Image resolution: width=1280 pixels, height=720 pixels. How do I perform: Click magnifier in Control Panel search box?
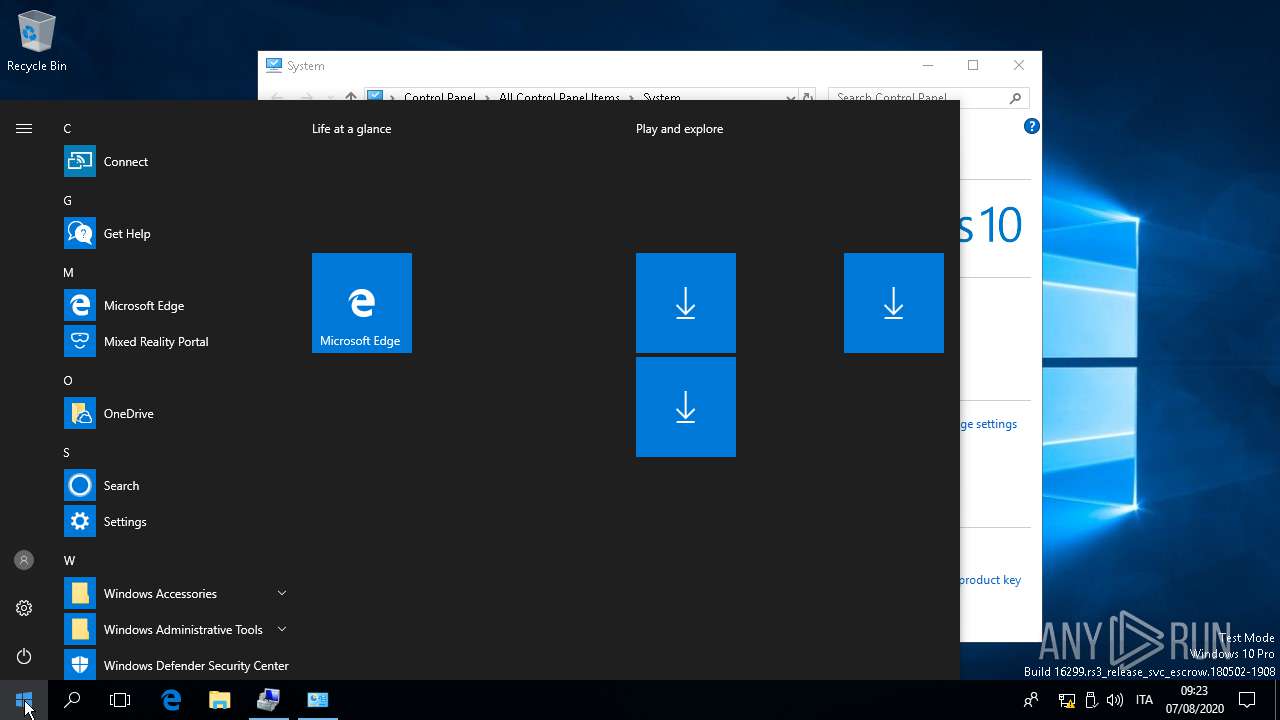tap(1016, 97)
